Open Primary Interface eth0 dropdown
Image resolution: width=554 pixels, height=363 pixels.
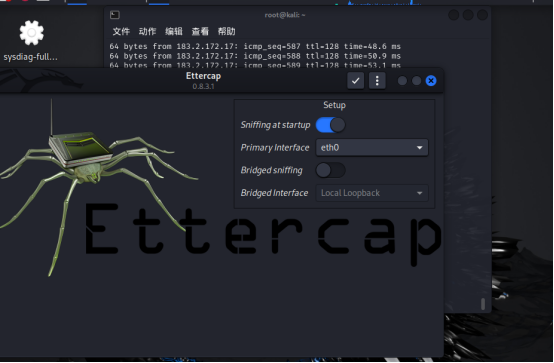point(372,147)
